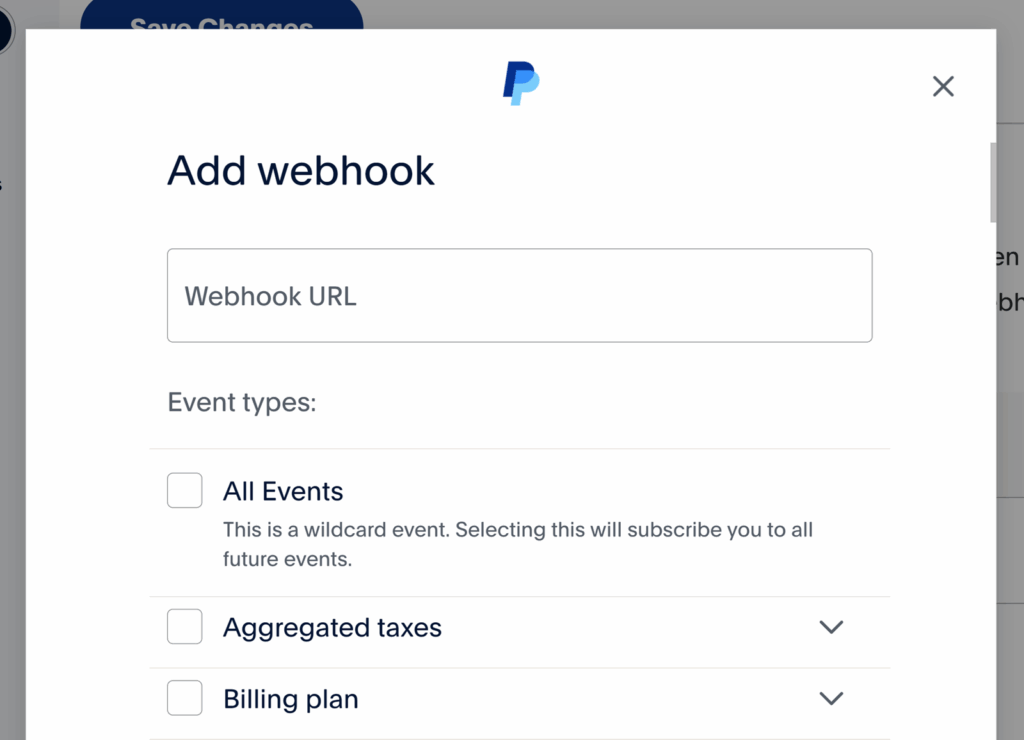
Task: Click the Aggregated taxes label
Action: (332, 628)
